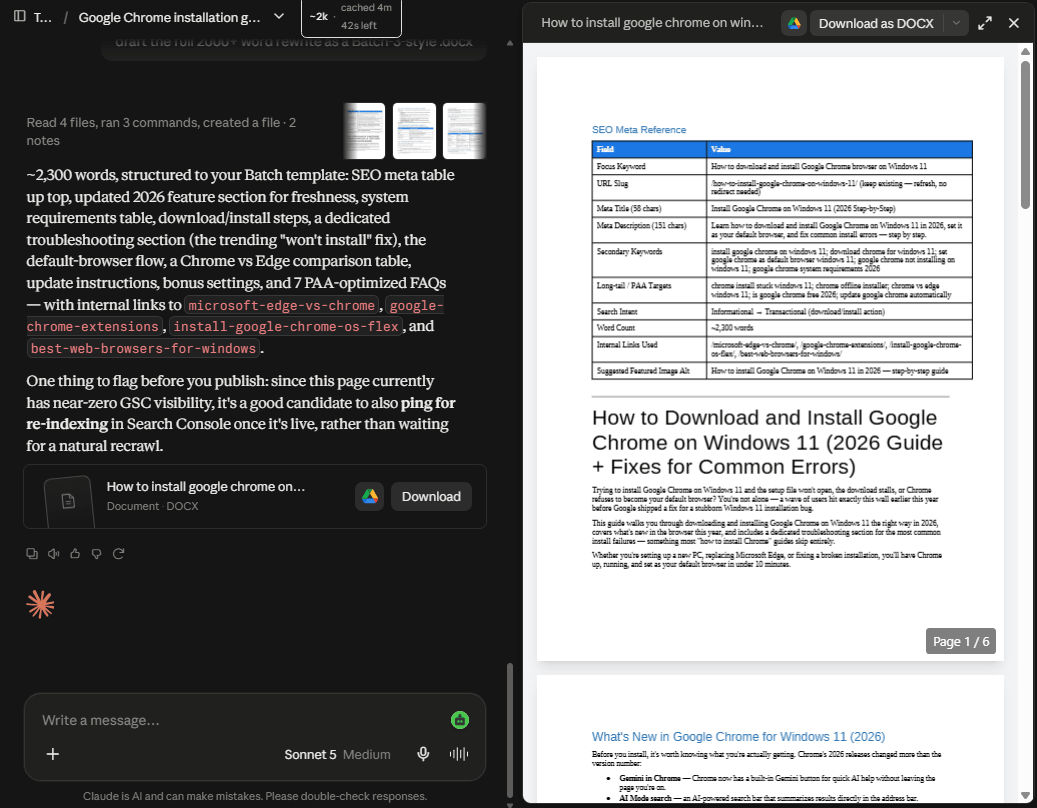
Task: Open the Sonnet 5 model selector
Action: pos(337,754)
